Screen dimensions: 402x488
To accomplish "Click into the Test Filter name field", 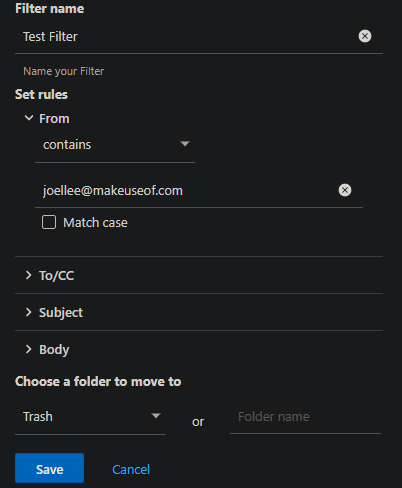I will pos(187,36).
